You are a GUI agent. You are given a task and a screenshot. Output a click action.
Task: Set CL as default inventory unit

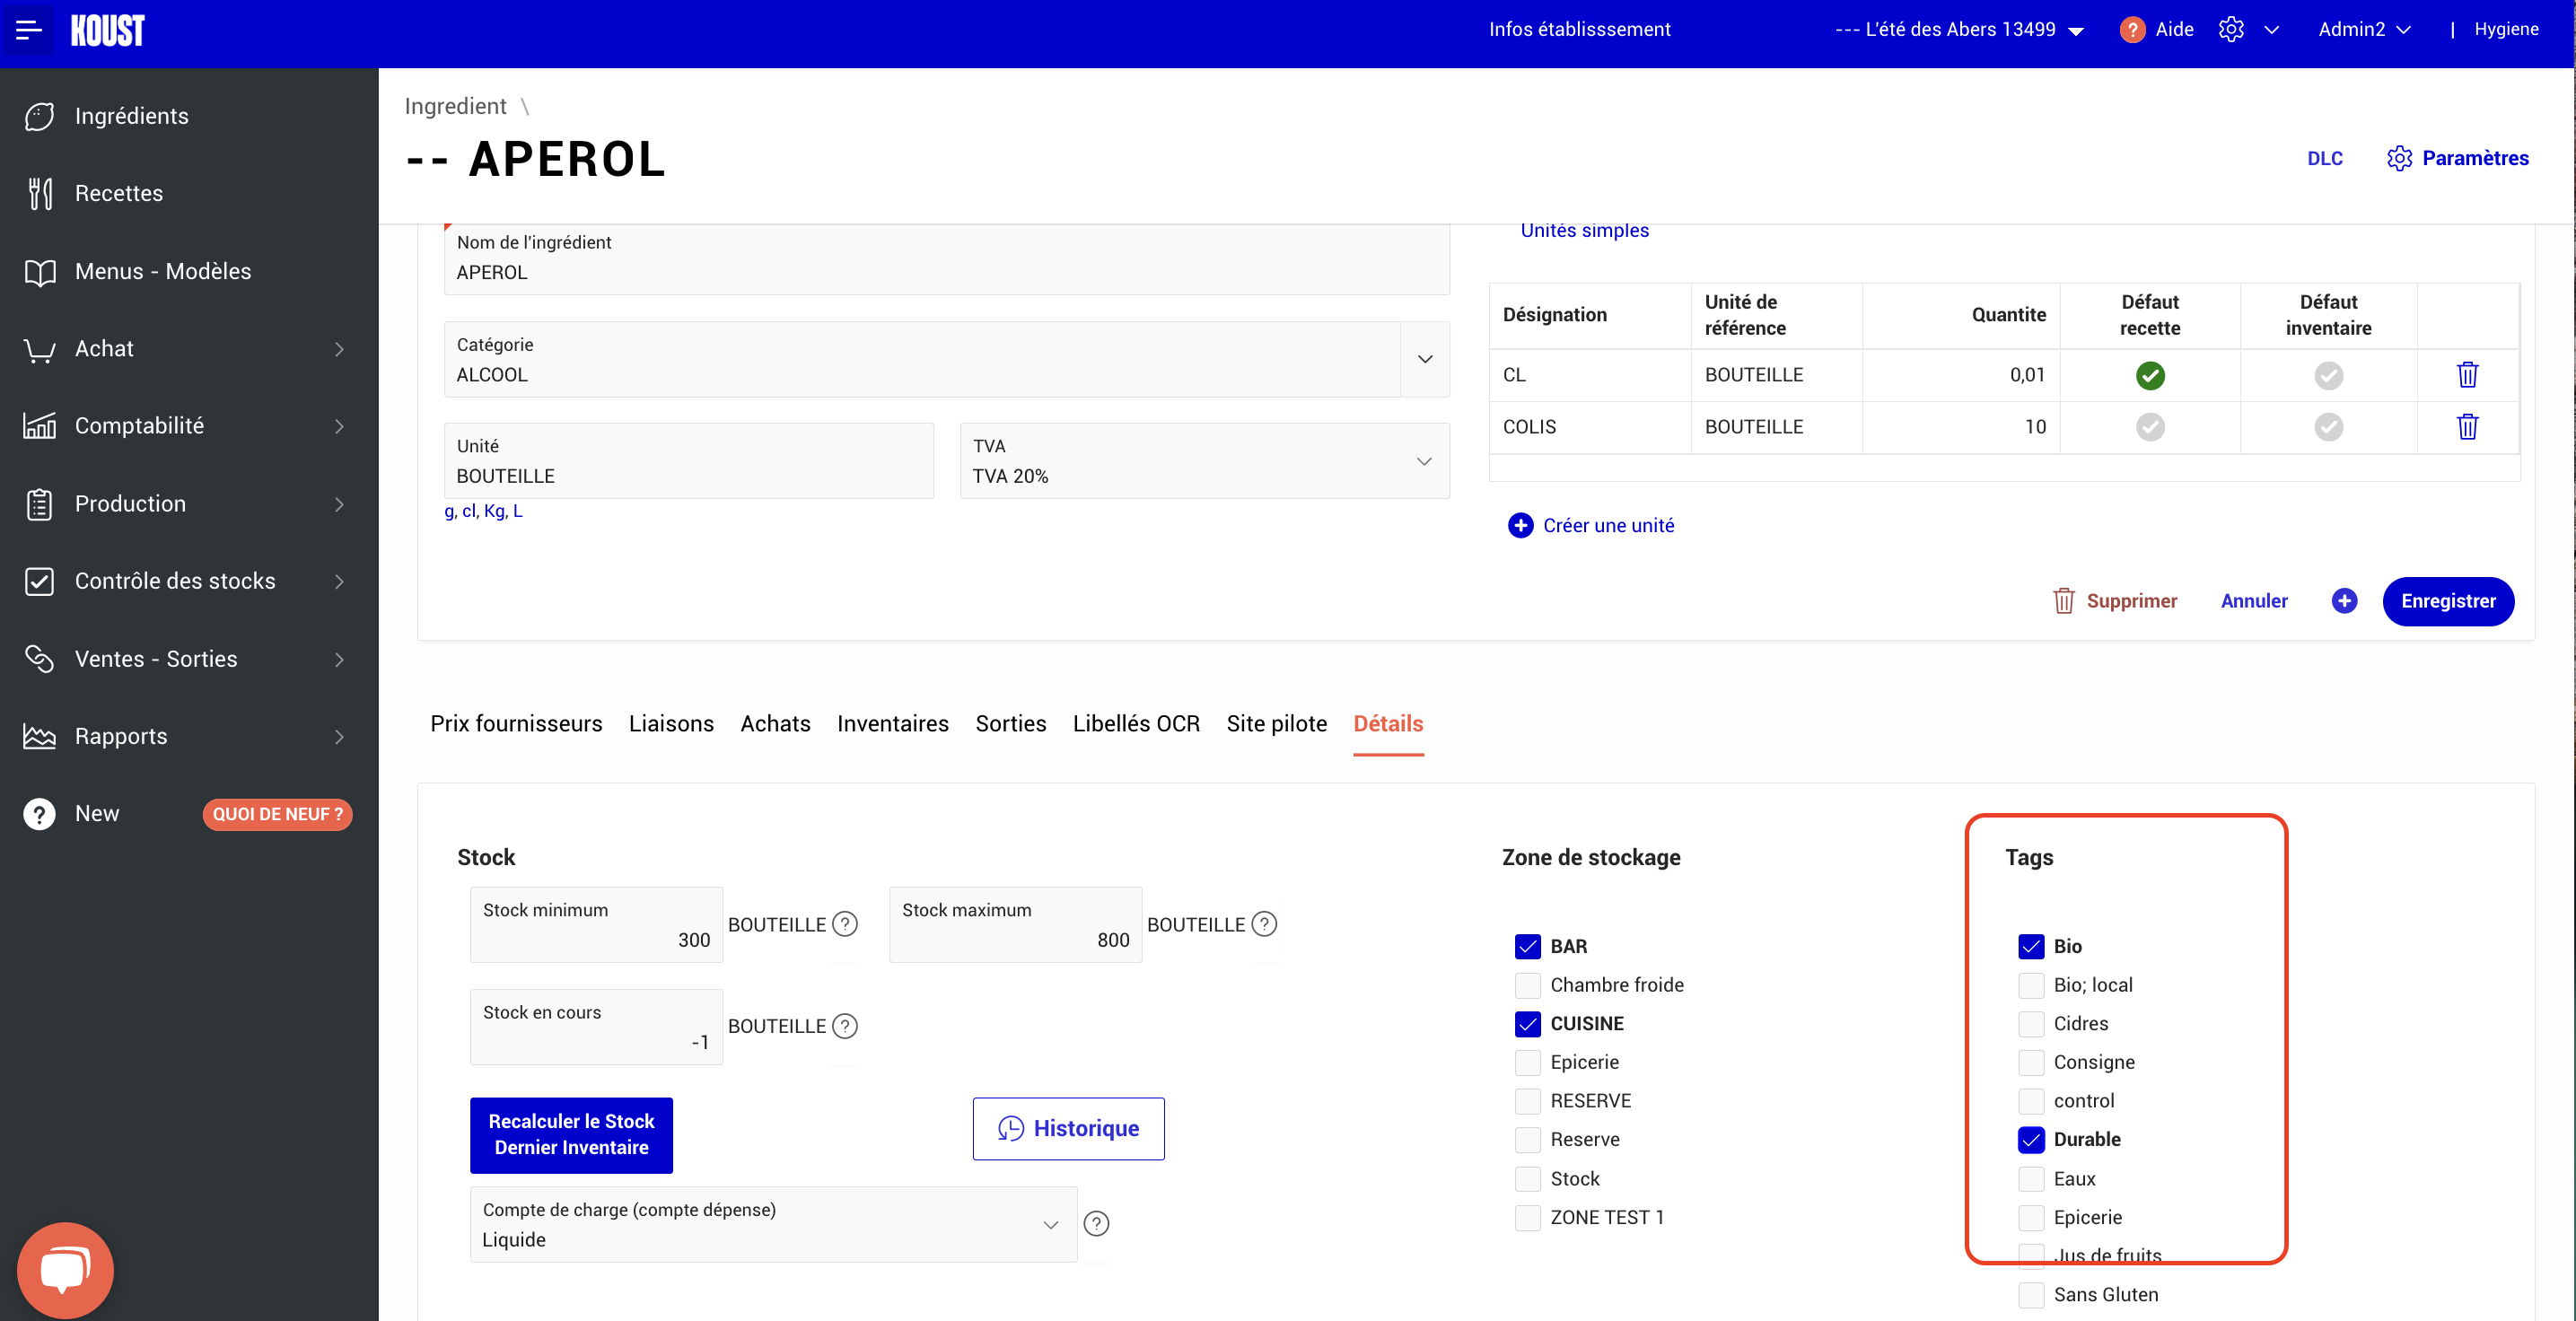(x=2328, y=375)
